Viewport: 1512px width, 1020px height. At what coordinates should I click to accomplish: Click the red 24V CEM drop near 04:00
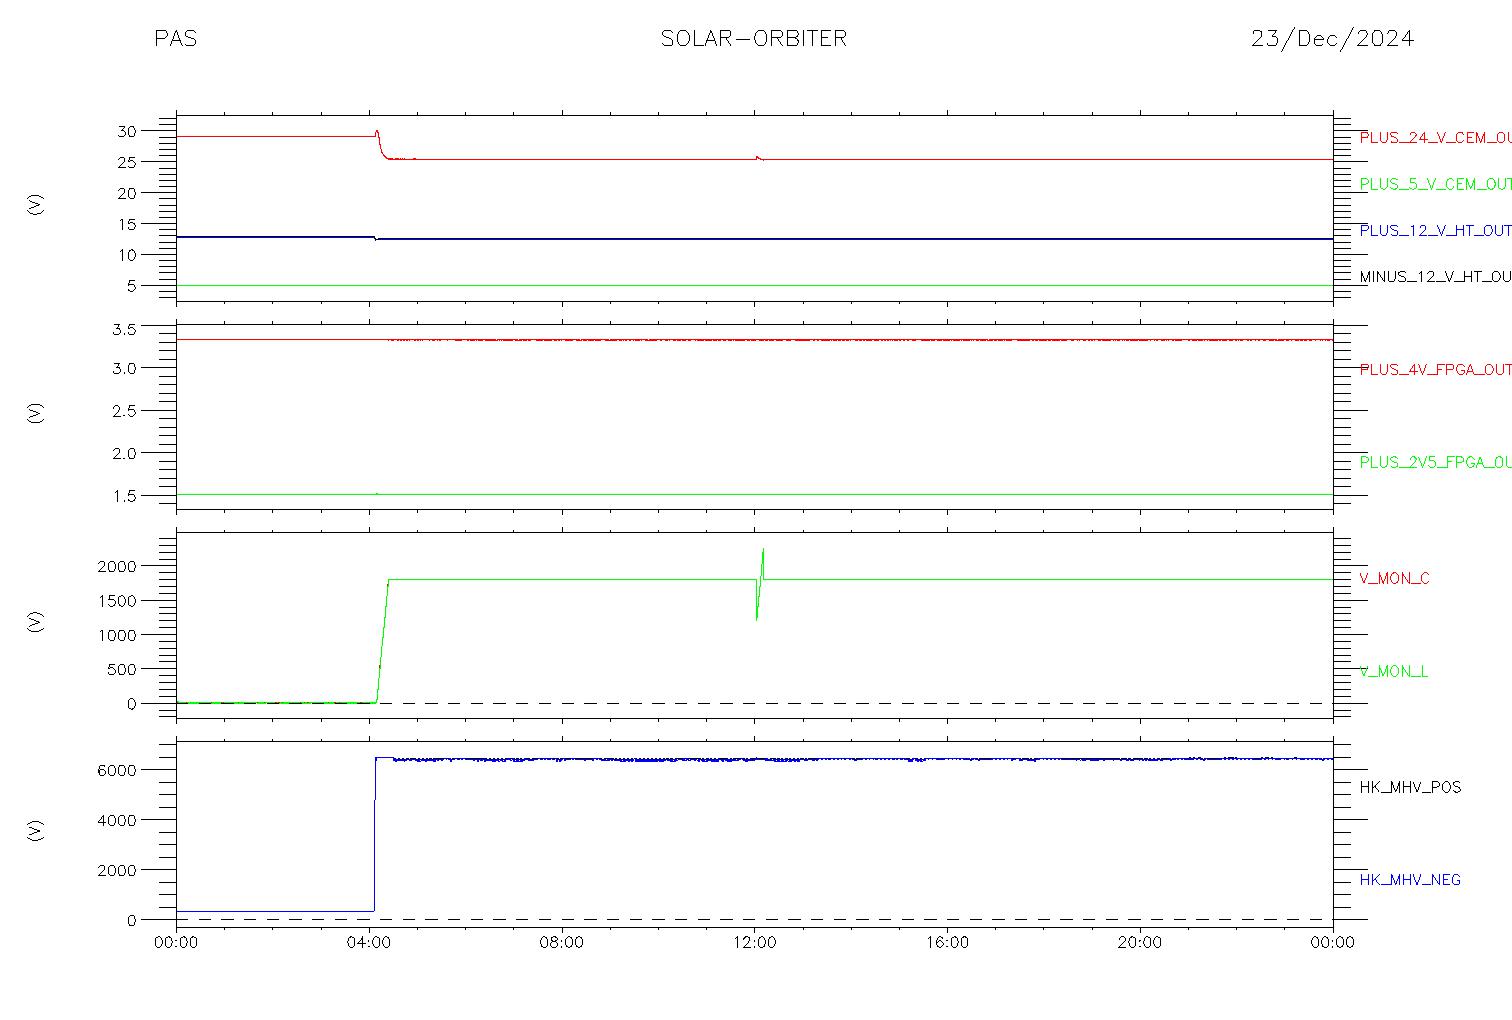point(380,145)
